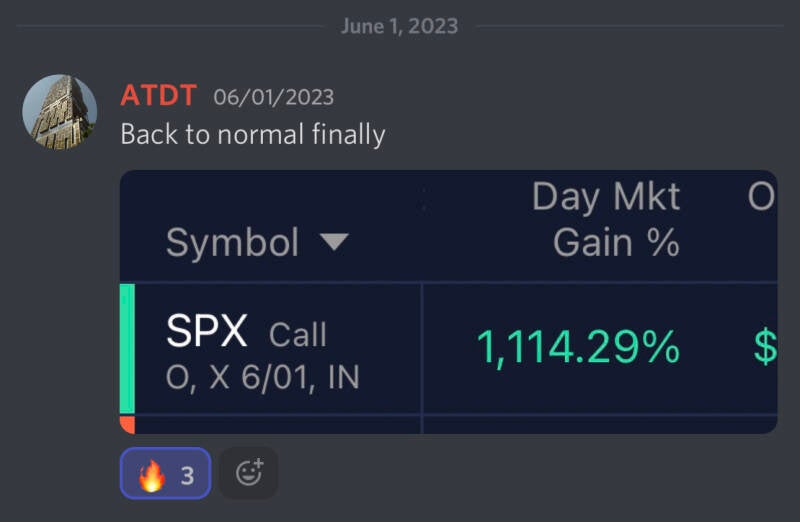Open the Symbol sort dropdown arrow
Image resolution: width=800 pixels, height=522 pixels.
(x=332, y=242)
